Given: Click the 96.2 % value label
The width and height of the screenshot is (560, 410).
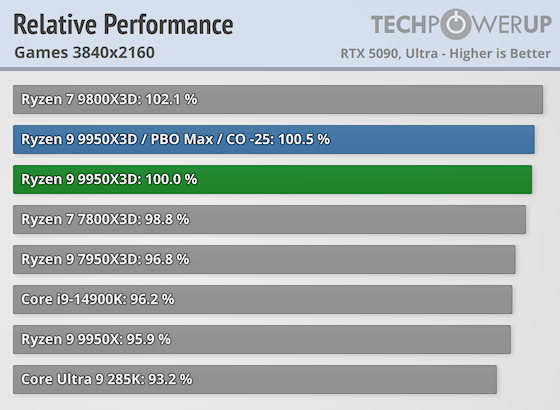Looking at the screenshot, I should coord(152,299).
